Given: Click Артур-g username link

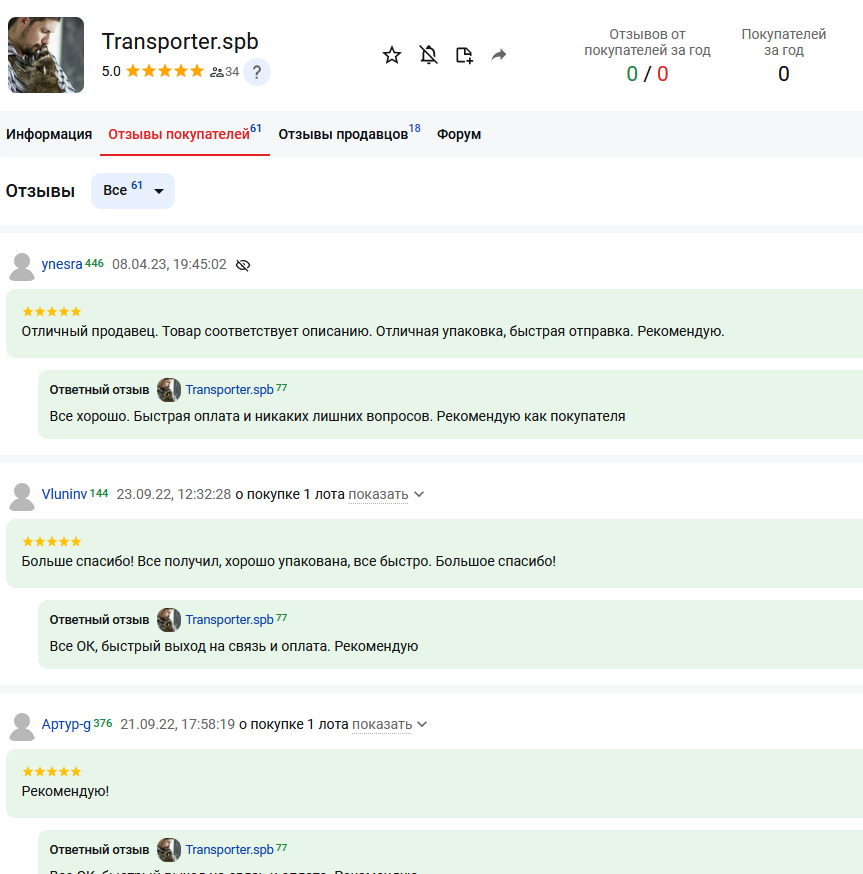Looking at the screenshot, I should [x=66, y=724].
